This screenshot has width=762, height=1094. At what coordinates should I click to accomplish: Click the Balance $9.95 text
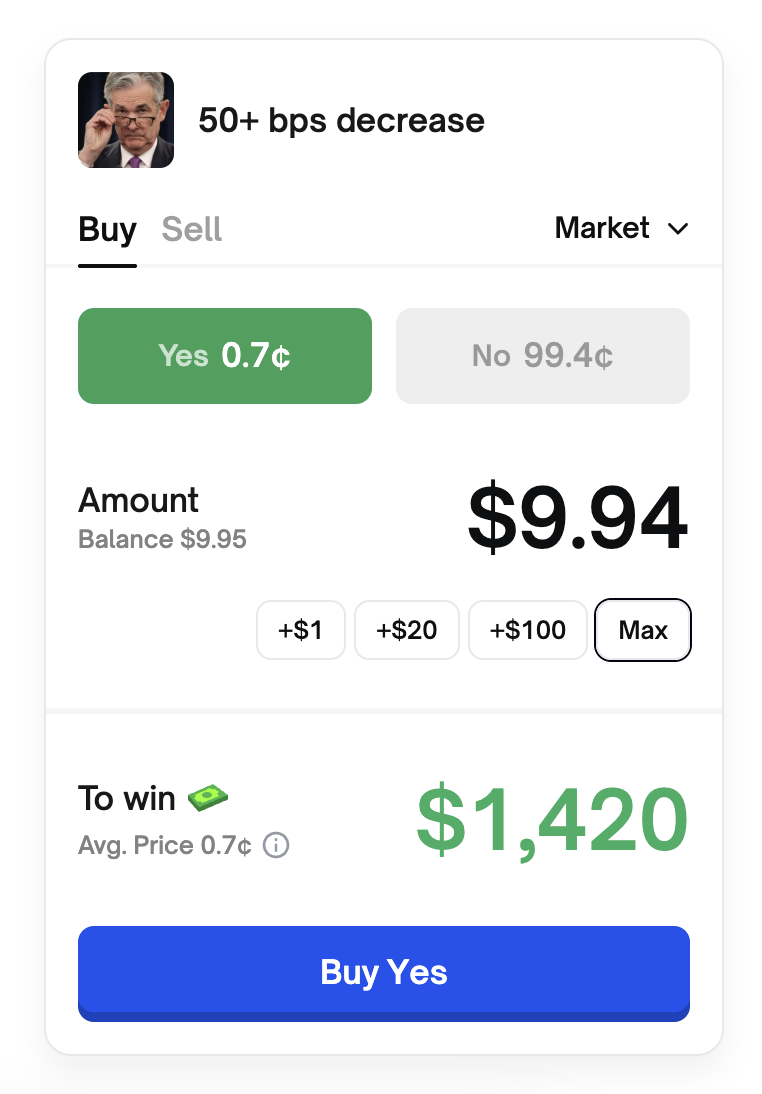point(162,540)
